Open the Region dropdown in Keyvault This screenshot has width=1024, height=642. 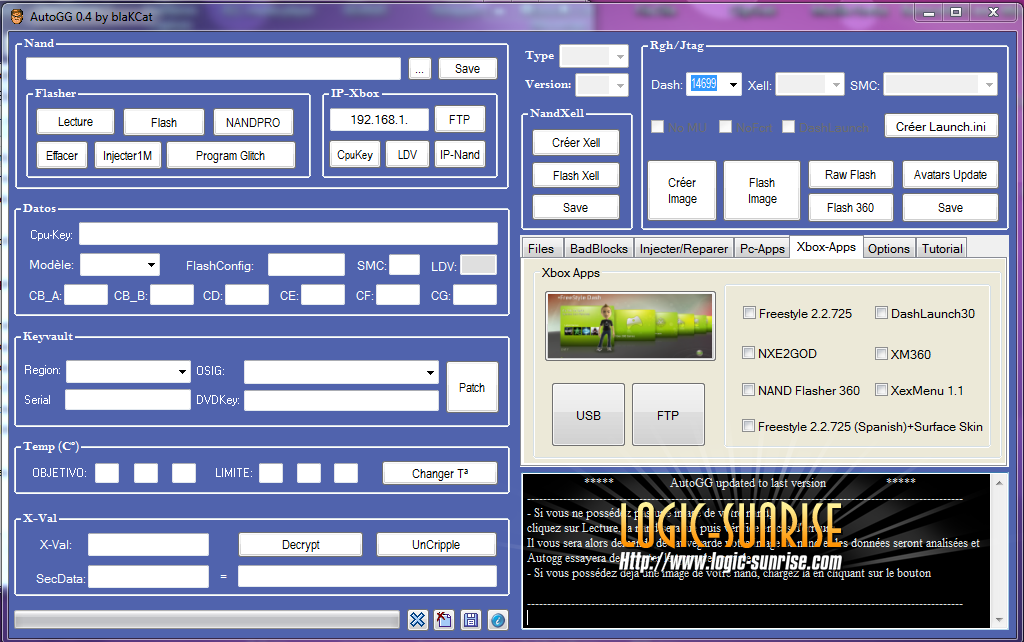pyautogui.click(x=182, y=372)
